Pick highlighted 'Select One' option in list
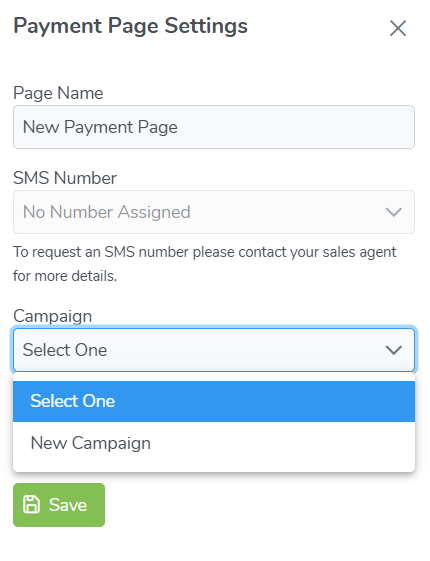The height and width of the screenshot is (561, 430). (214, 401)
